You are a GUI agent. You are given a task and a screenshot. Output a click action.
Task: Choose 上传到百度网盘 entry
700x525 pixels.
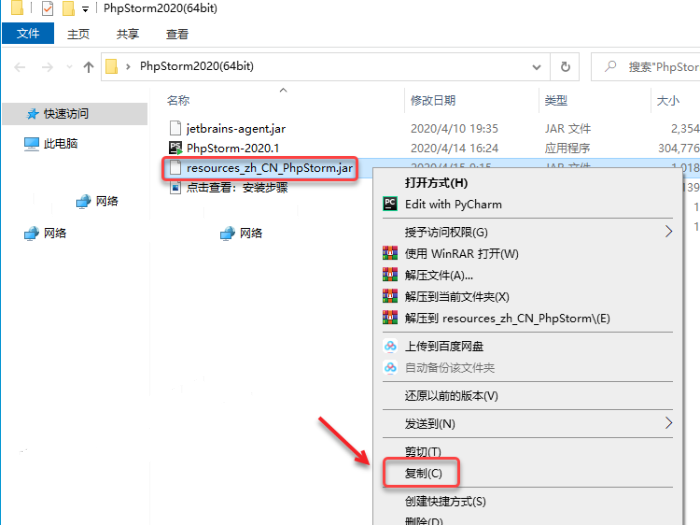[444, 346]
